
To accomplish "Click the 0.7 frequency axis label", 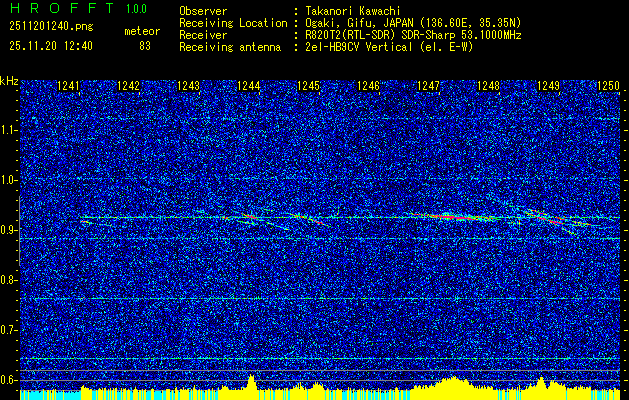I will coord(9,330).
